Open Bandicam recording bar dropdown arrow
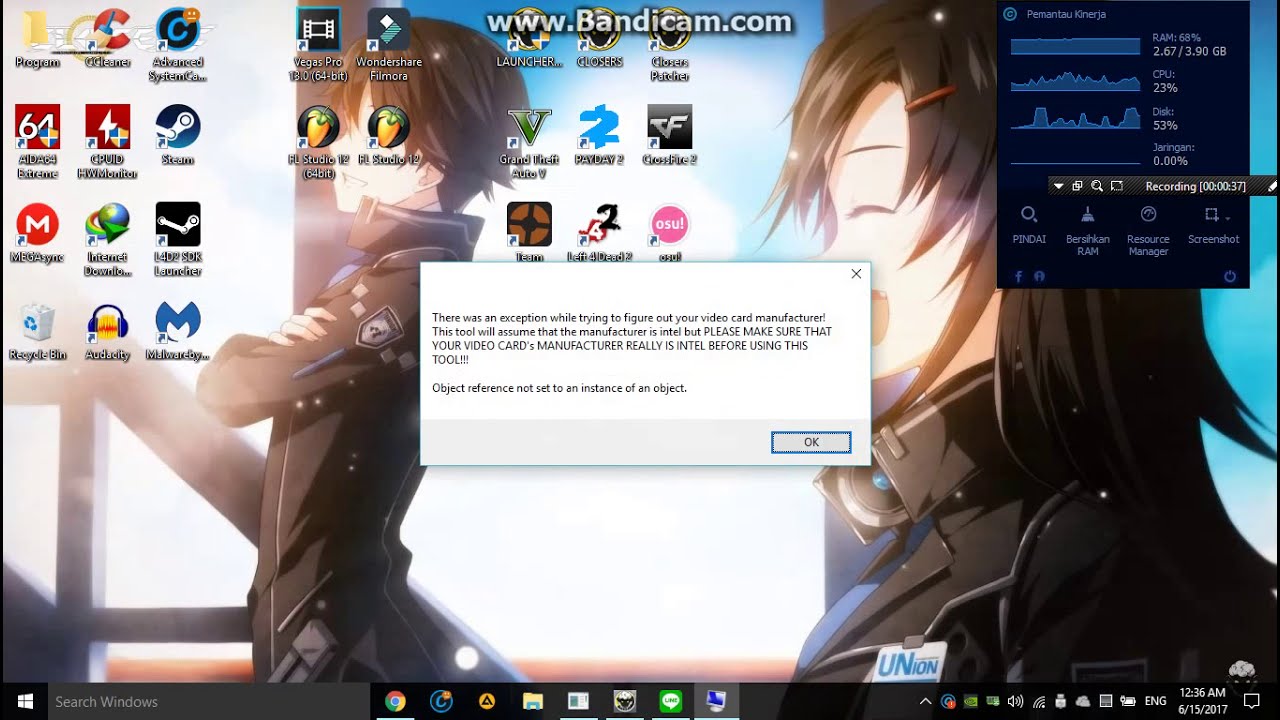 point(1058,186)
